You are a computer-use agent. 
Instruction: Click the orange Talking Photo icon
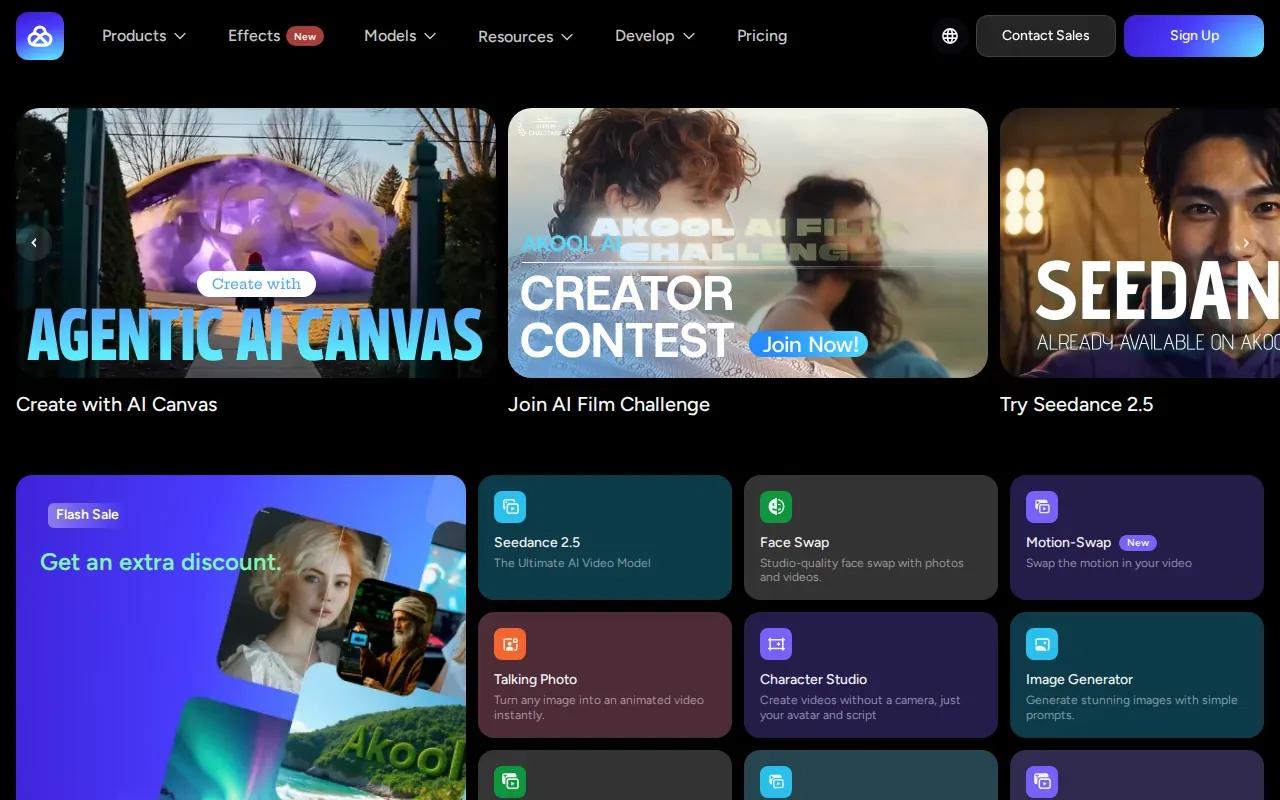tap(510, 644)
